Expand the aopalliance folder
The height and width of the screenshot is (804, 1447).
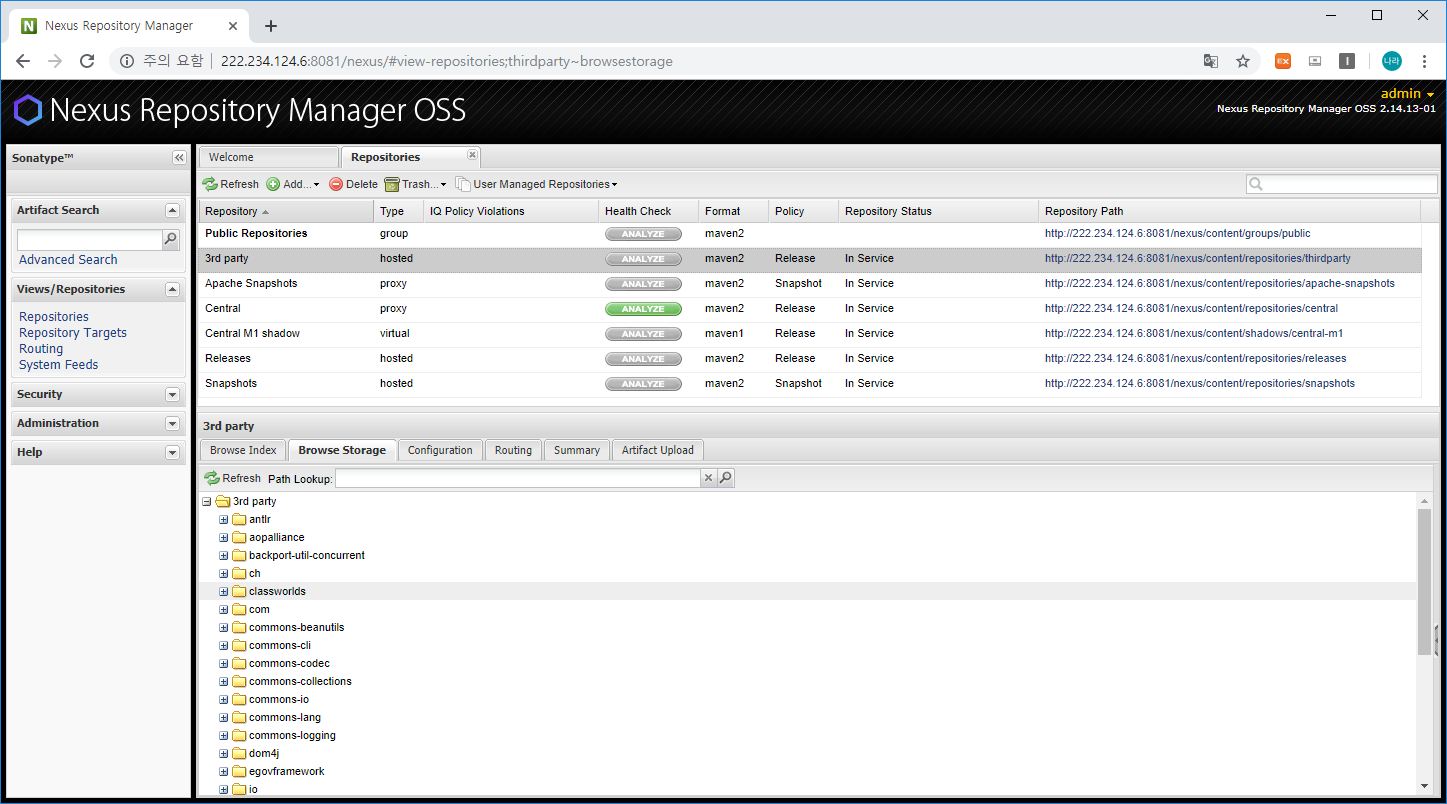click(224, 538)
